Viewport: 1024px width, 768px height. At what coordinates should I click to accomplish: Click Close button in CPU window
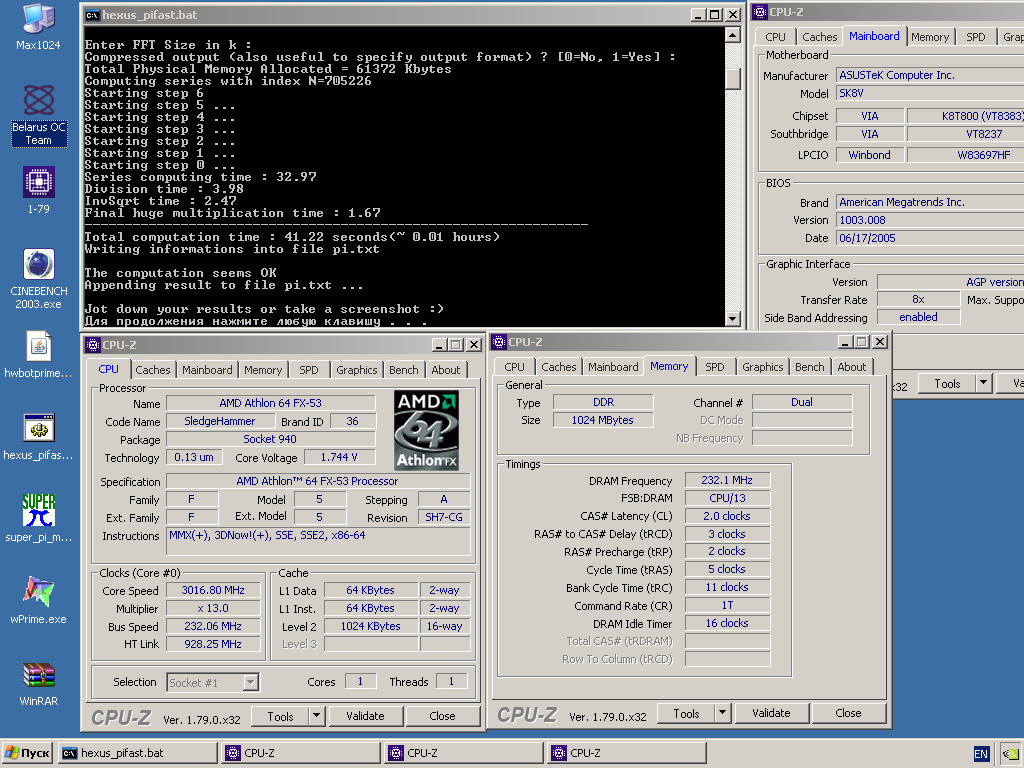pos(443,716)
